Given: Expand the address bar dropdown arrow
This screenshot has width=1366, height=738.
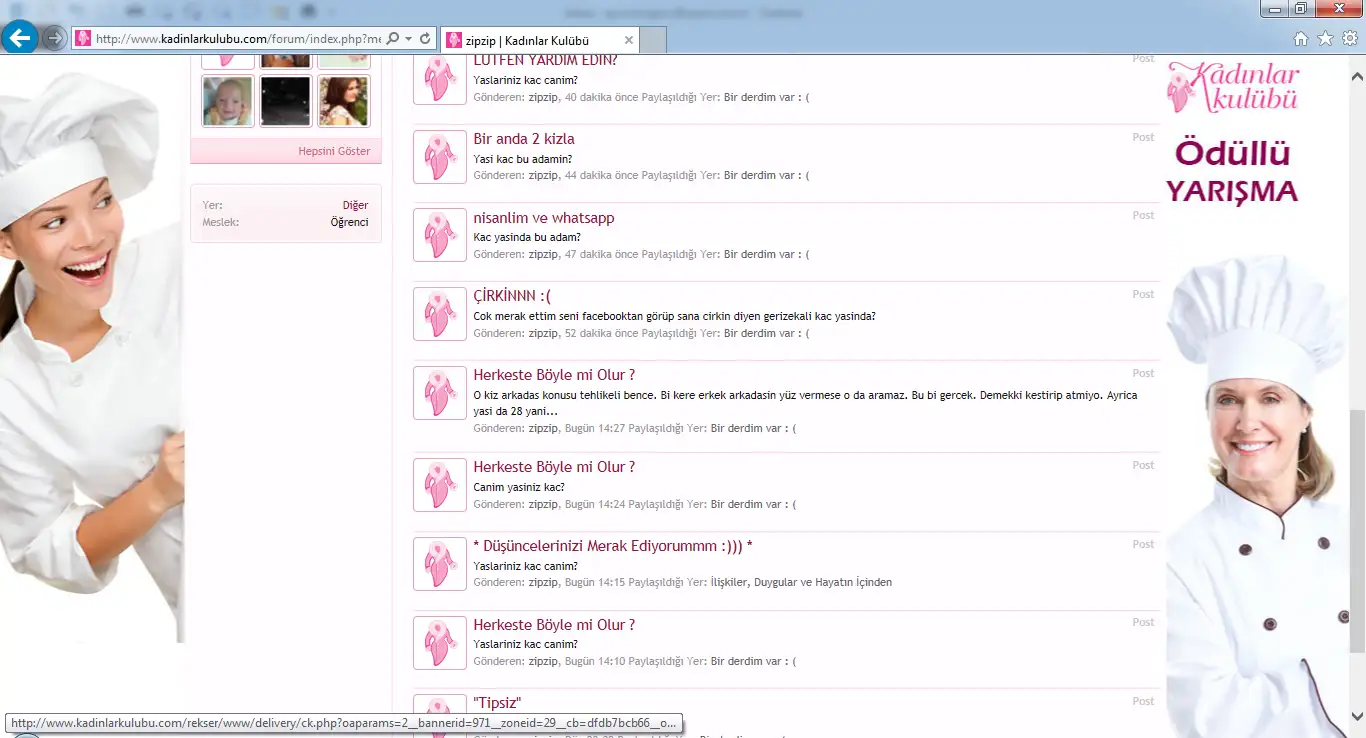Looking at the screenshot, I should [x=409, y=39].
